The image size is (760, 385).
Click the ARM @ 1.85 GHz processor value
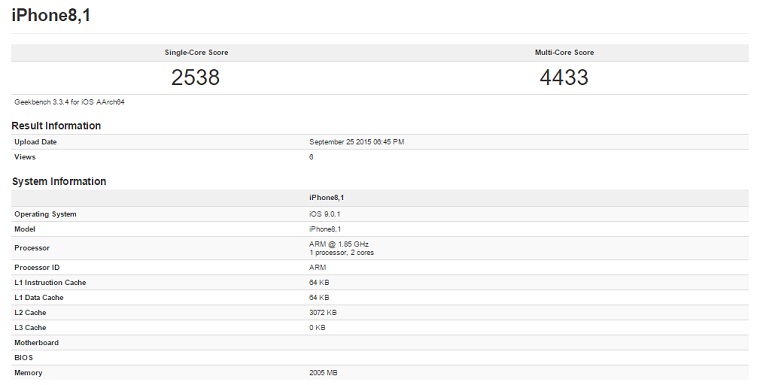pyautogui.click(x=339, y=244)
